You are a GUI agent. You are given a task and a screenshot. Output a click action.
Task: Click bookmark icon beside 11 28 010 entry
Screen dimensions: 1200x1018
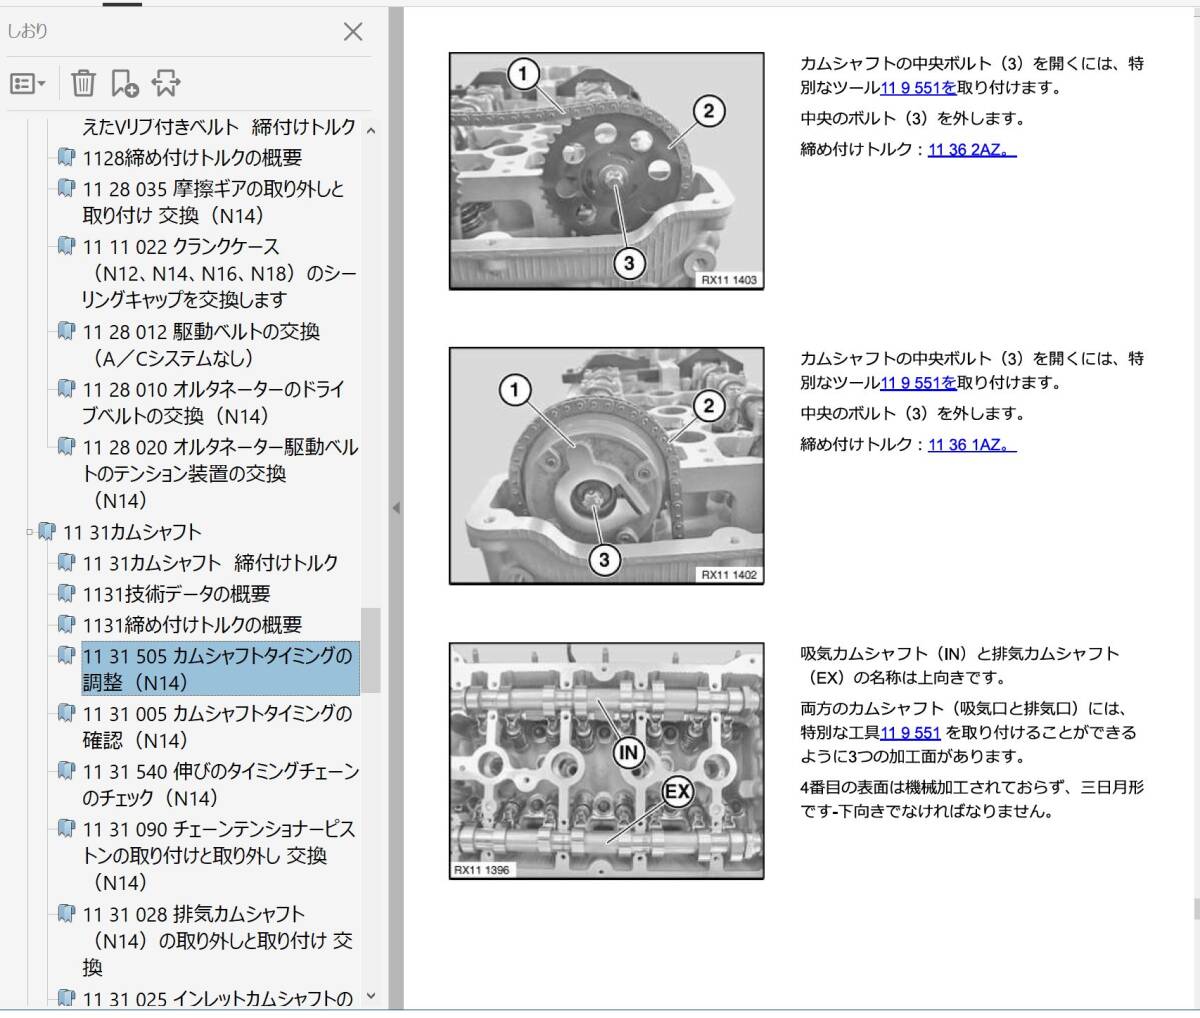tap(66, 389)
